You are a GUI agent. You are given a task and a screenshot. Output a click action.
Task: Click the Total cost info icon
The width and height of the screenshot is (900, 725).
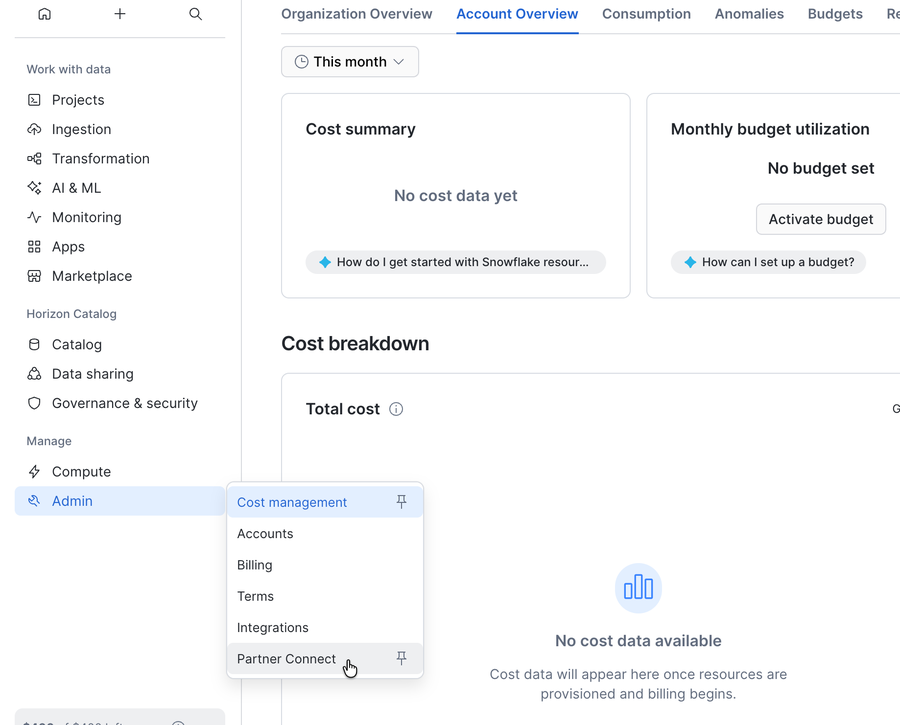396,409
